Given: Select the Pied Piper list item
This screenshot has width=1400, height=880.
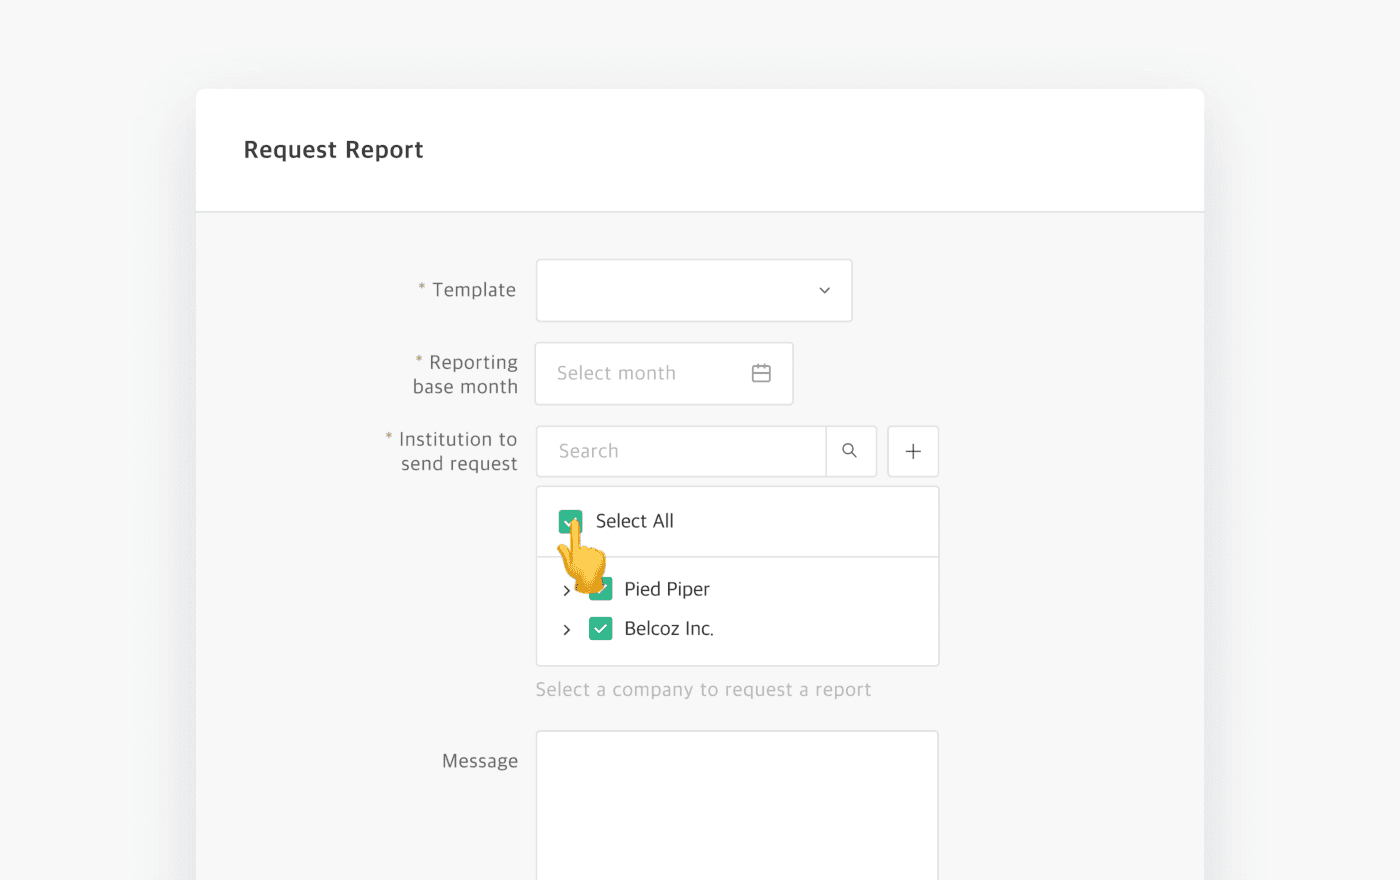Looking at the screenshot, I should [666, 589].
